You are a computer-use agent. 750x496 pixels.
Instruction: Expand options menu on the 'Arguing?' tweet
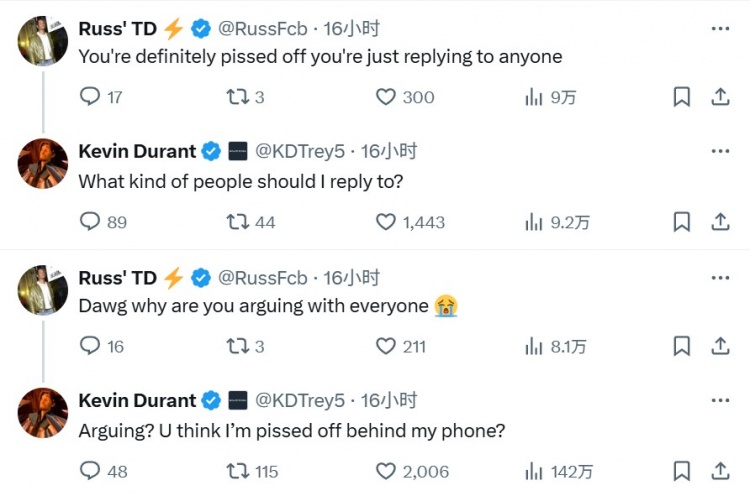(x=720, y=401)
